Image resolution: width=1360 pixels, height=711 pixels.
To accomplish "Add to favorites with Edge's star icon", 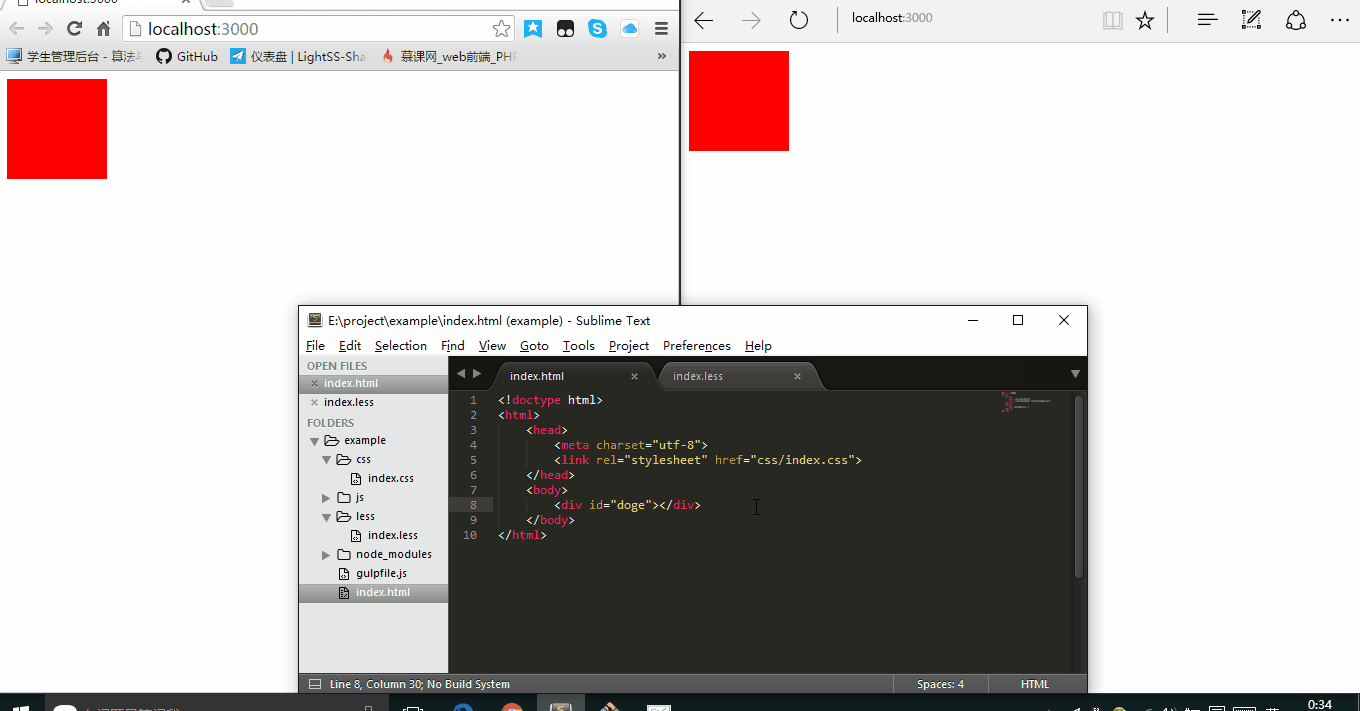I will [x=1145, y=20].
